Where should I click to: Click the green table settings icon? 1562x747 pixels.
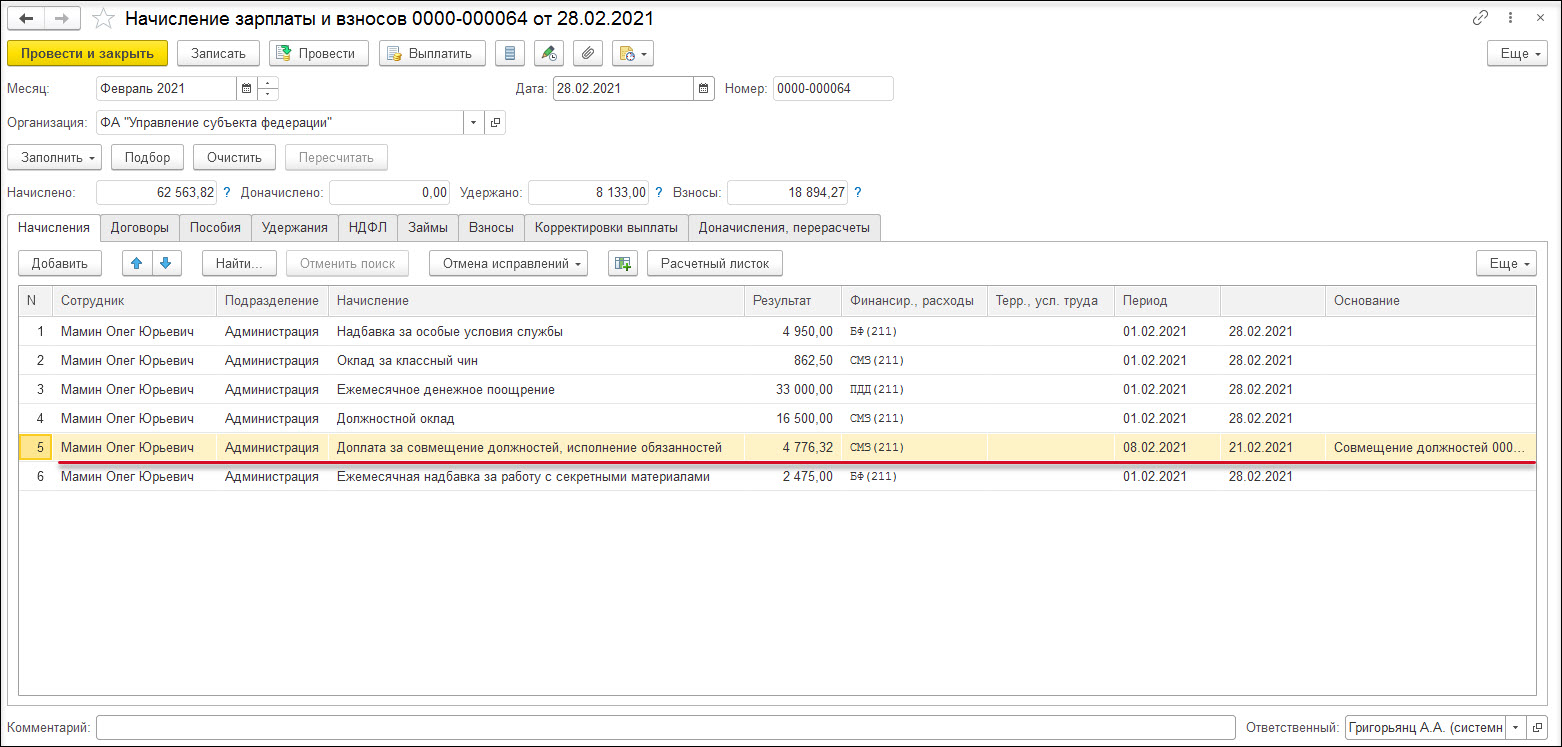tap(623, 263)
